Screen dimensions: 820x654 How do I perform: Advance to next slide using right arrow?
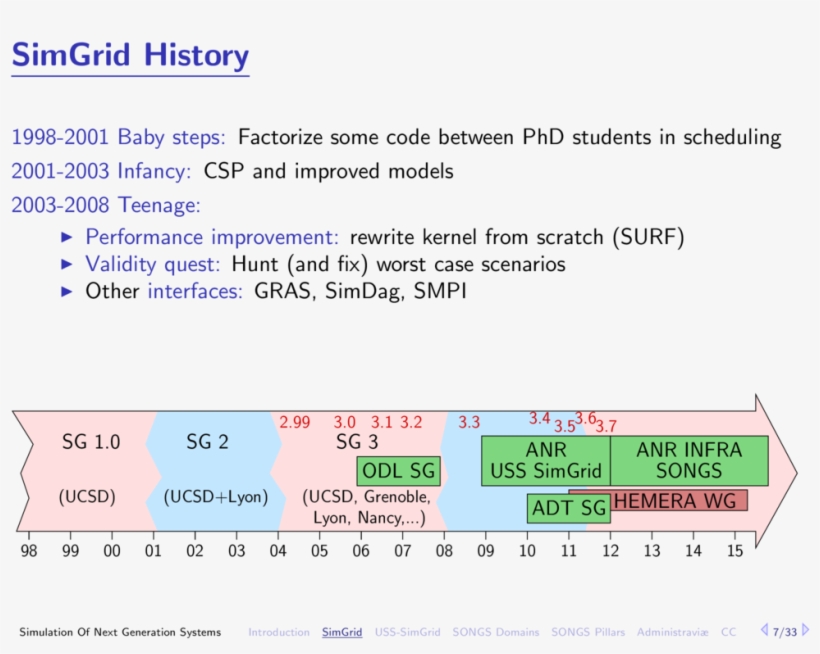(x=805, y=630)
